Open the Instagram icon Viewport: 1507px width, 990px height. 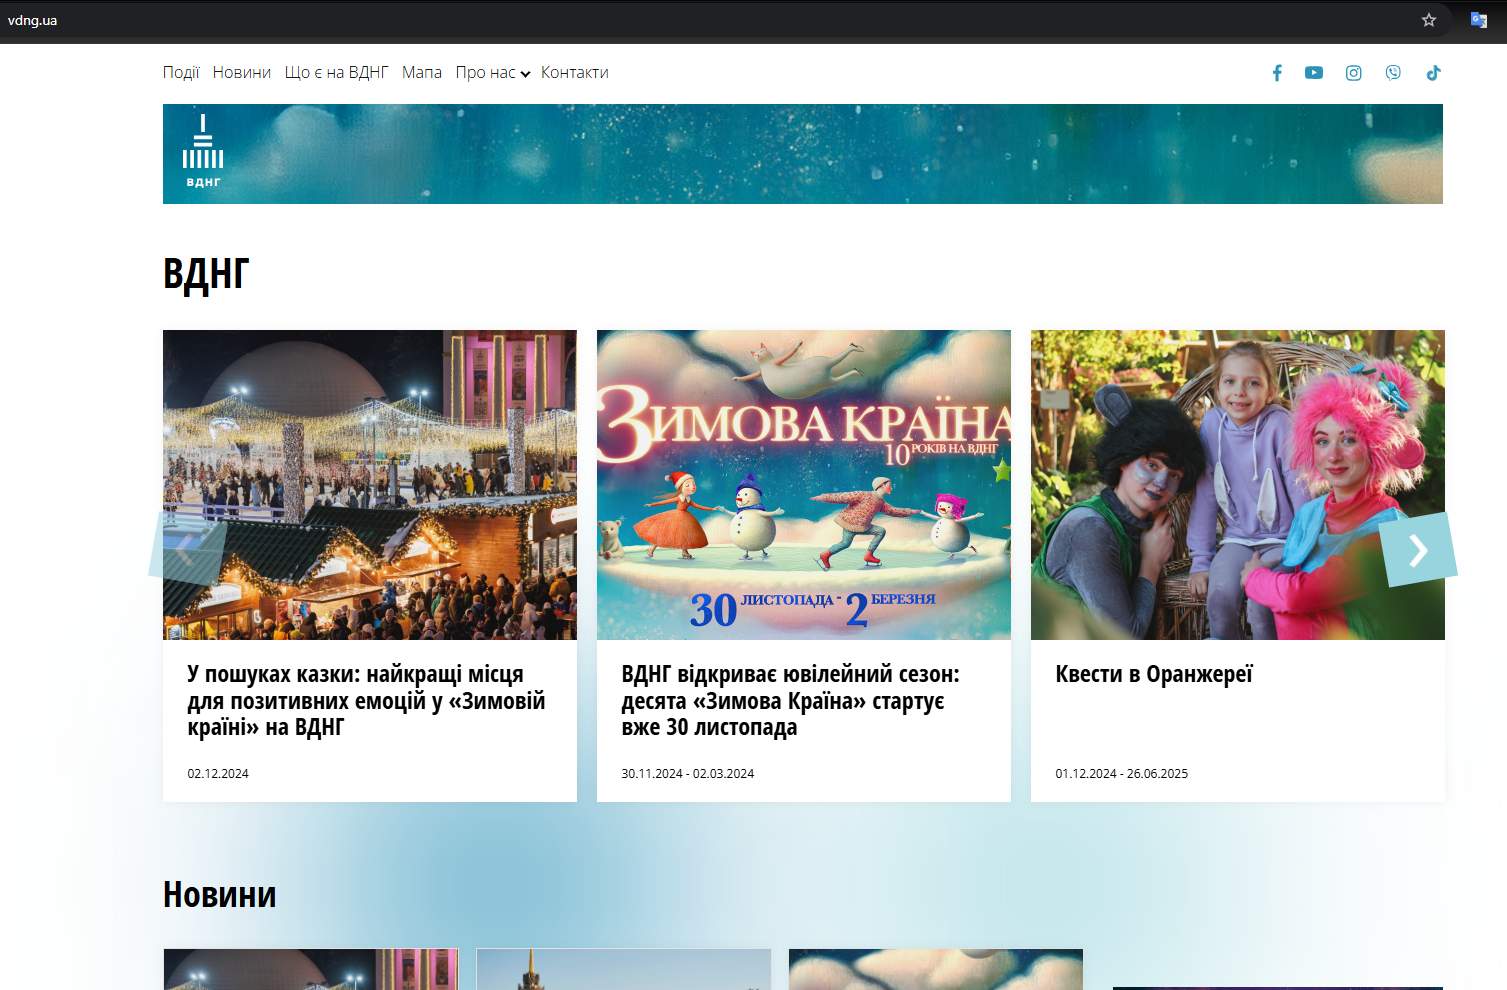[x=1353, y=72]
